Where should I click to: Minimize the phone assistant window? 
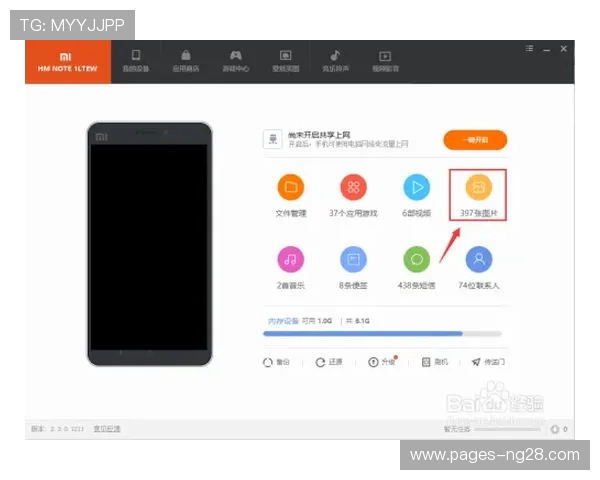546,49
